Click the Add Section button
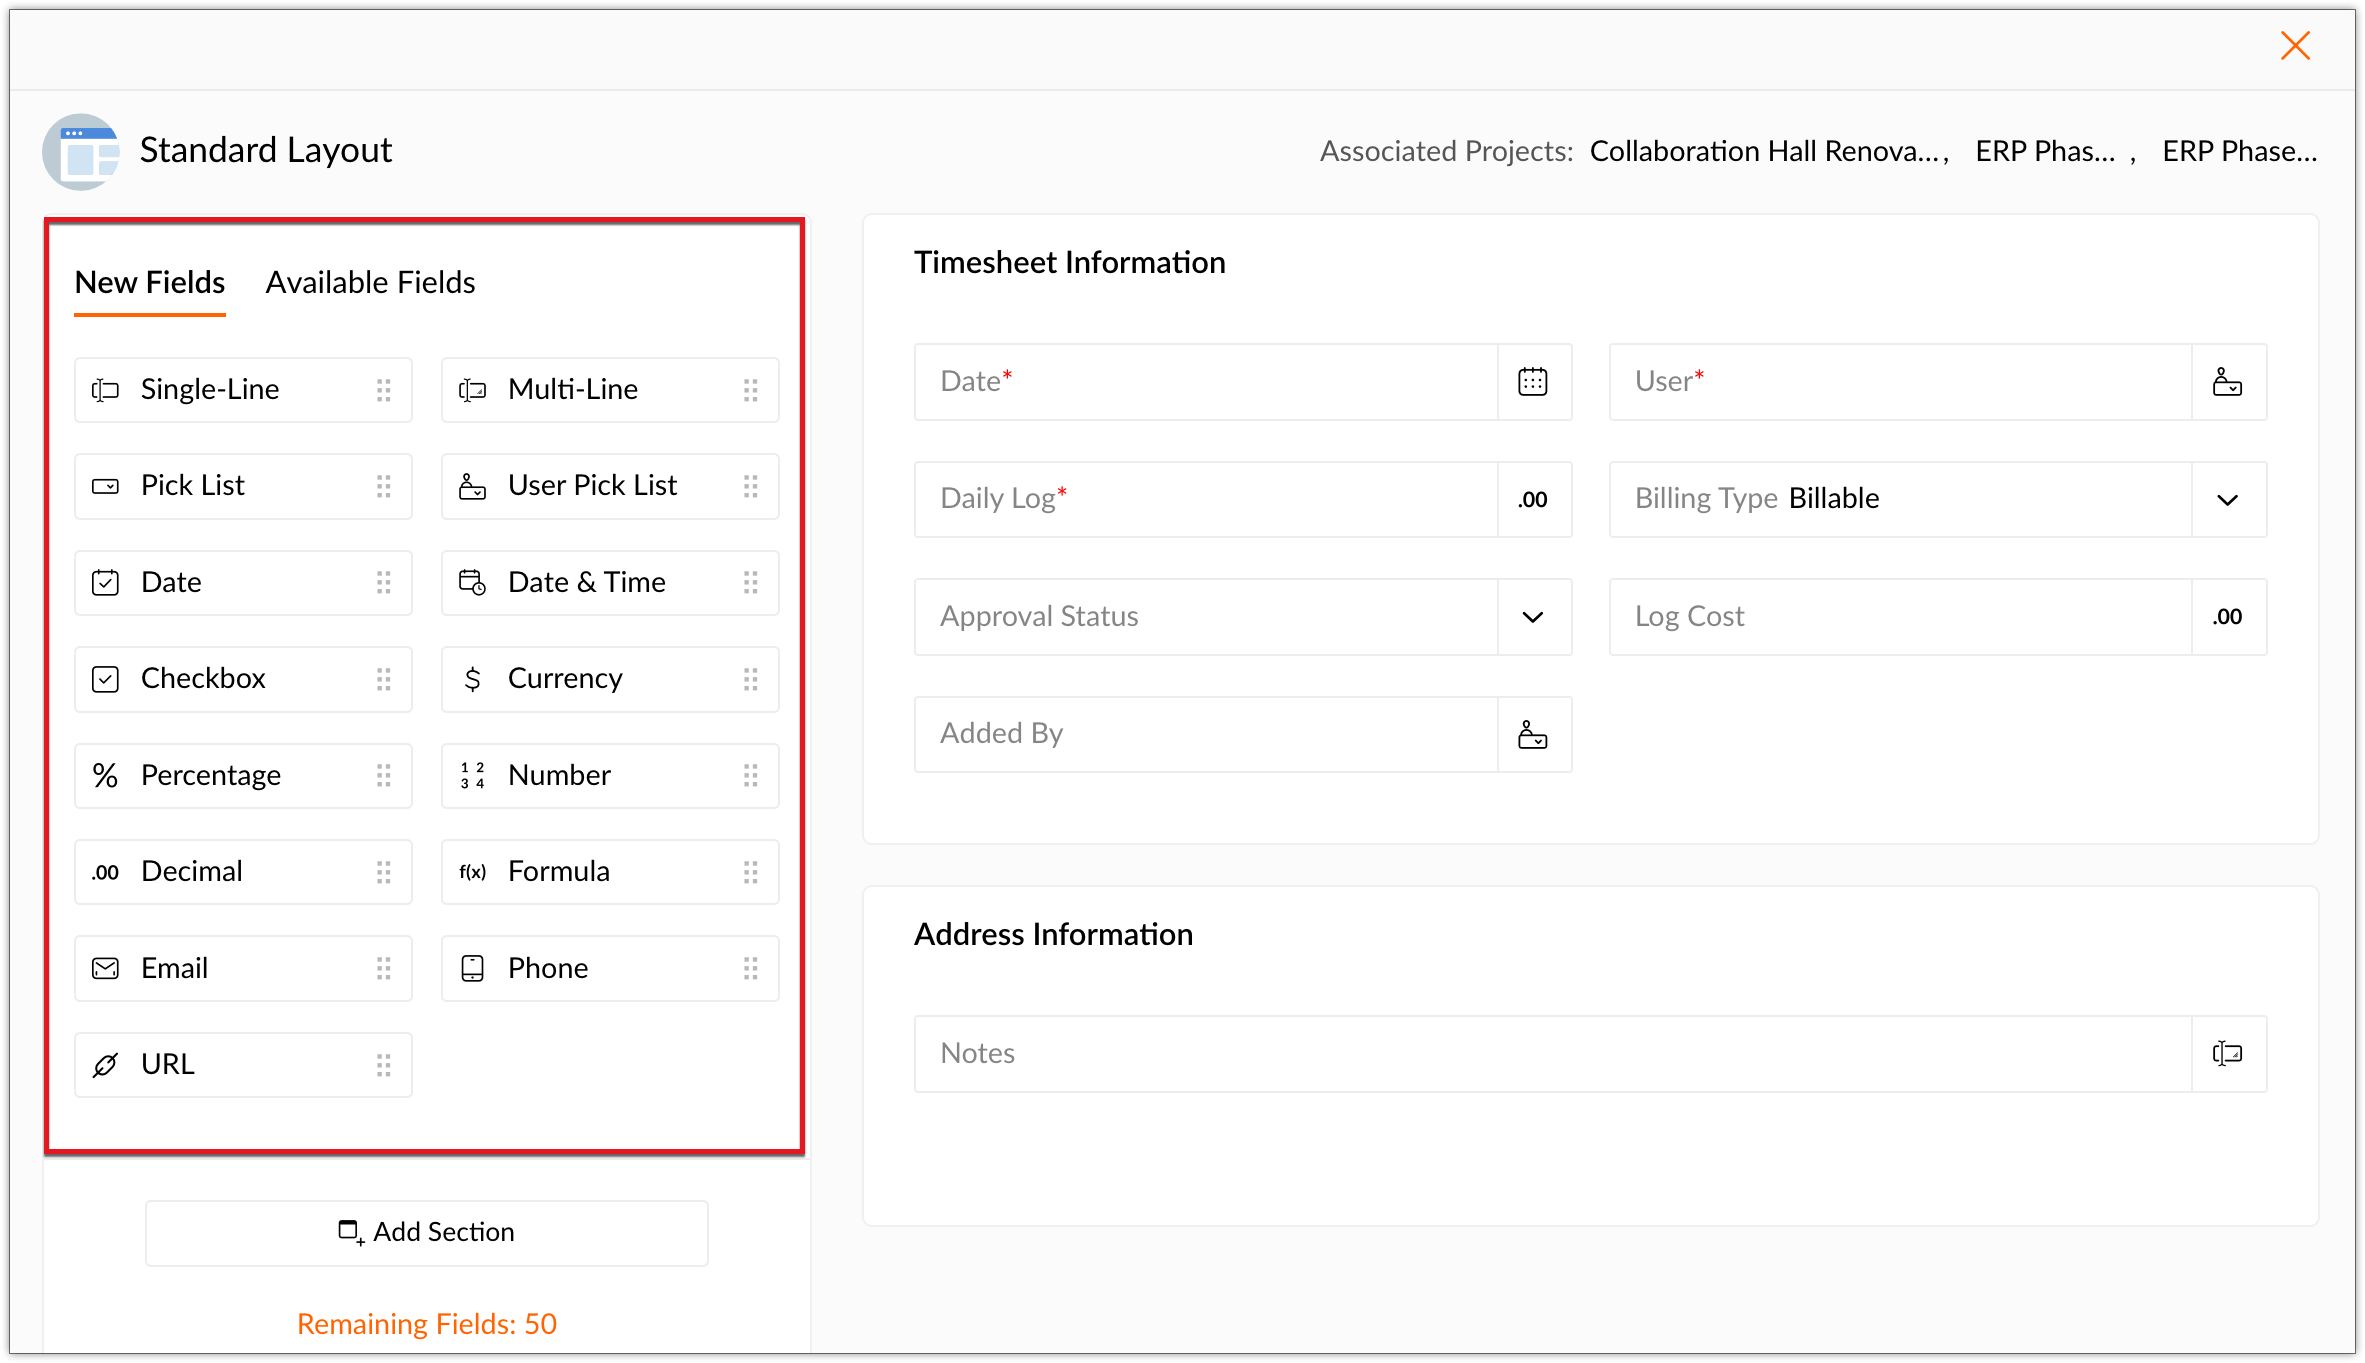The width and height of the screenshot is (2365, 1363). (x=427, y=1232)
